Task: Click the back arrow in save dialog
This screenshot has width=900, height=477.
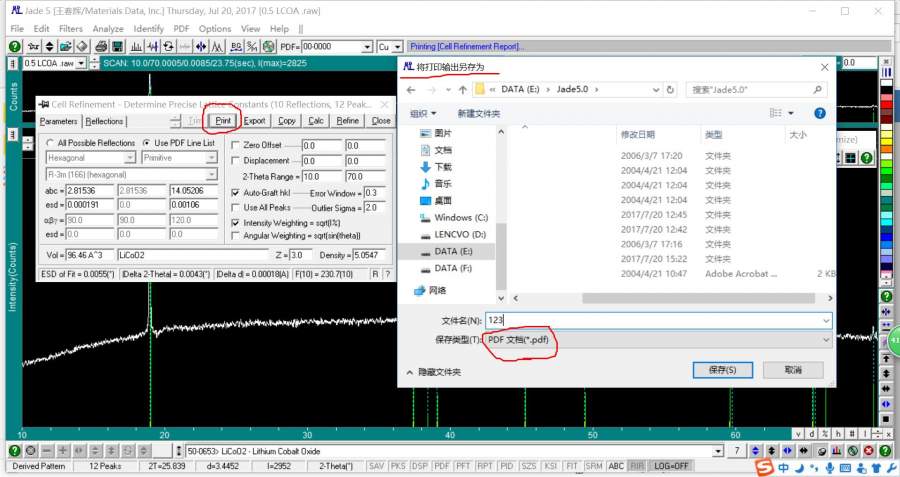Action: pyautogui.click(x=410, y=90)
